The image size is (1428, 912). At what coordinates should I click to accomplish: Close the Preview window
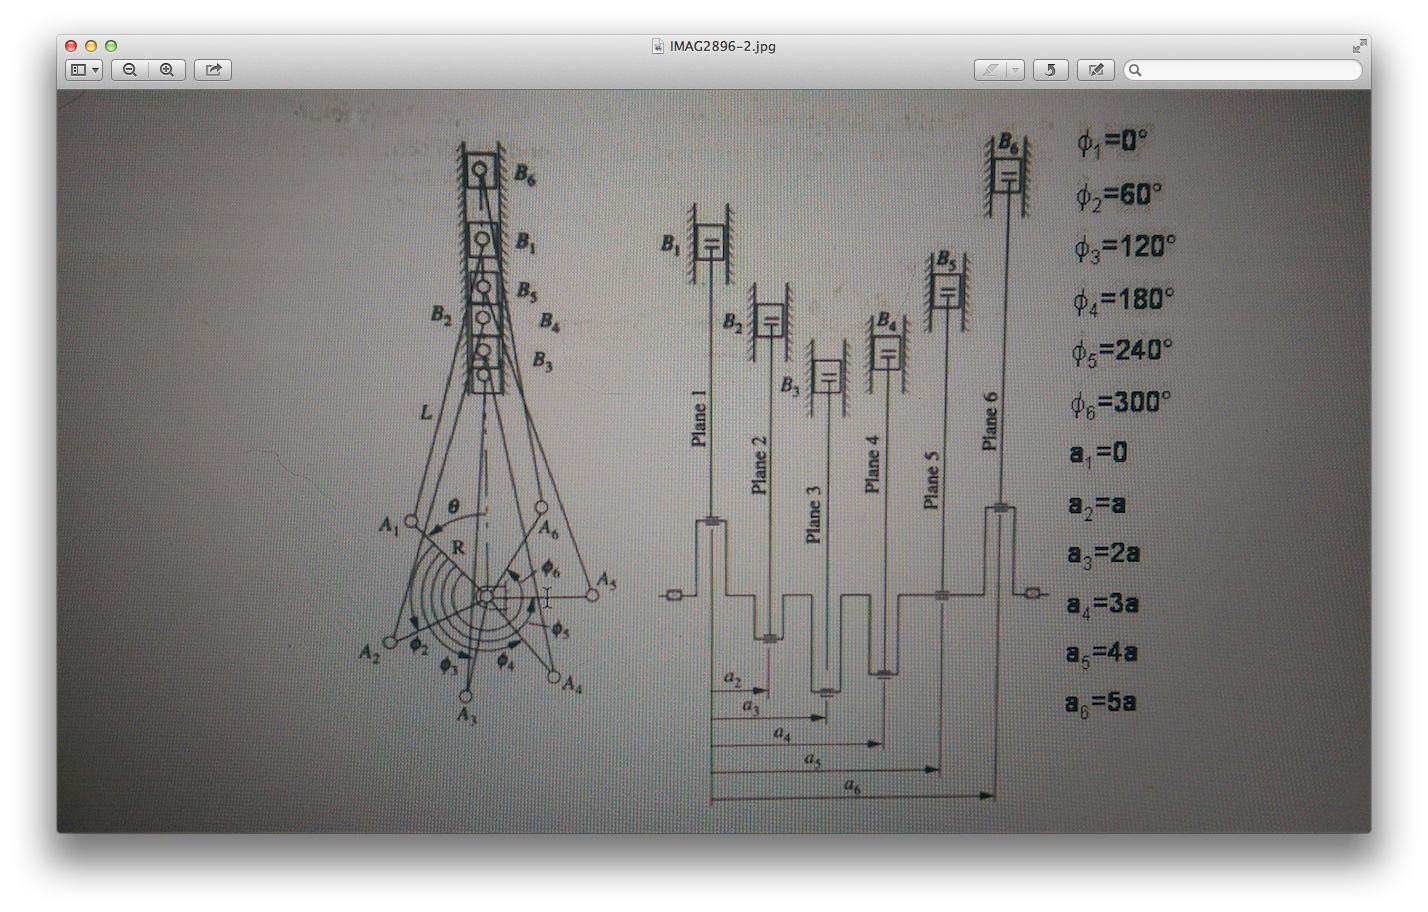71,46
